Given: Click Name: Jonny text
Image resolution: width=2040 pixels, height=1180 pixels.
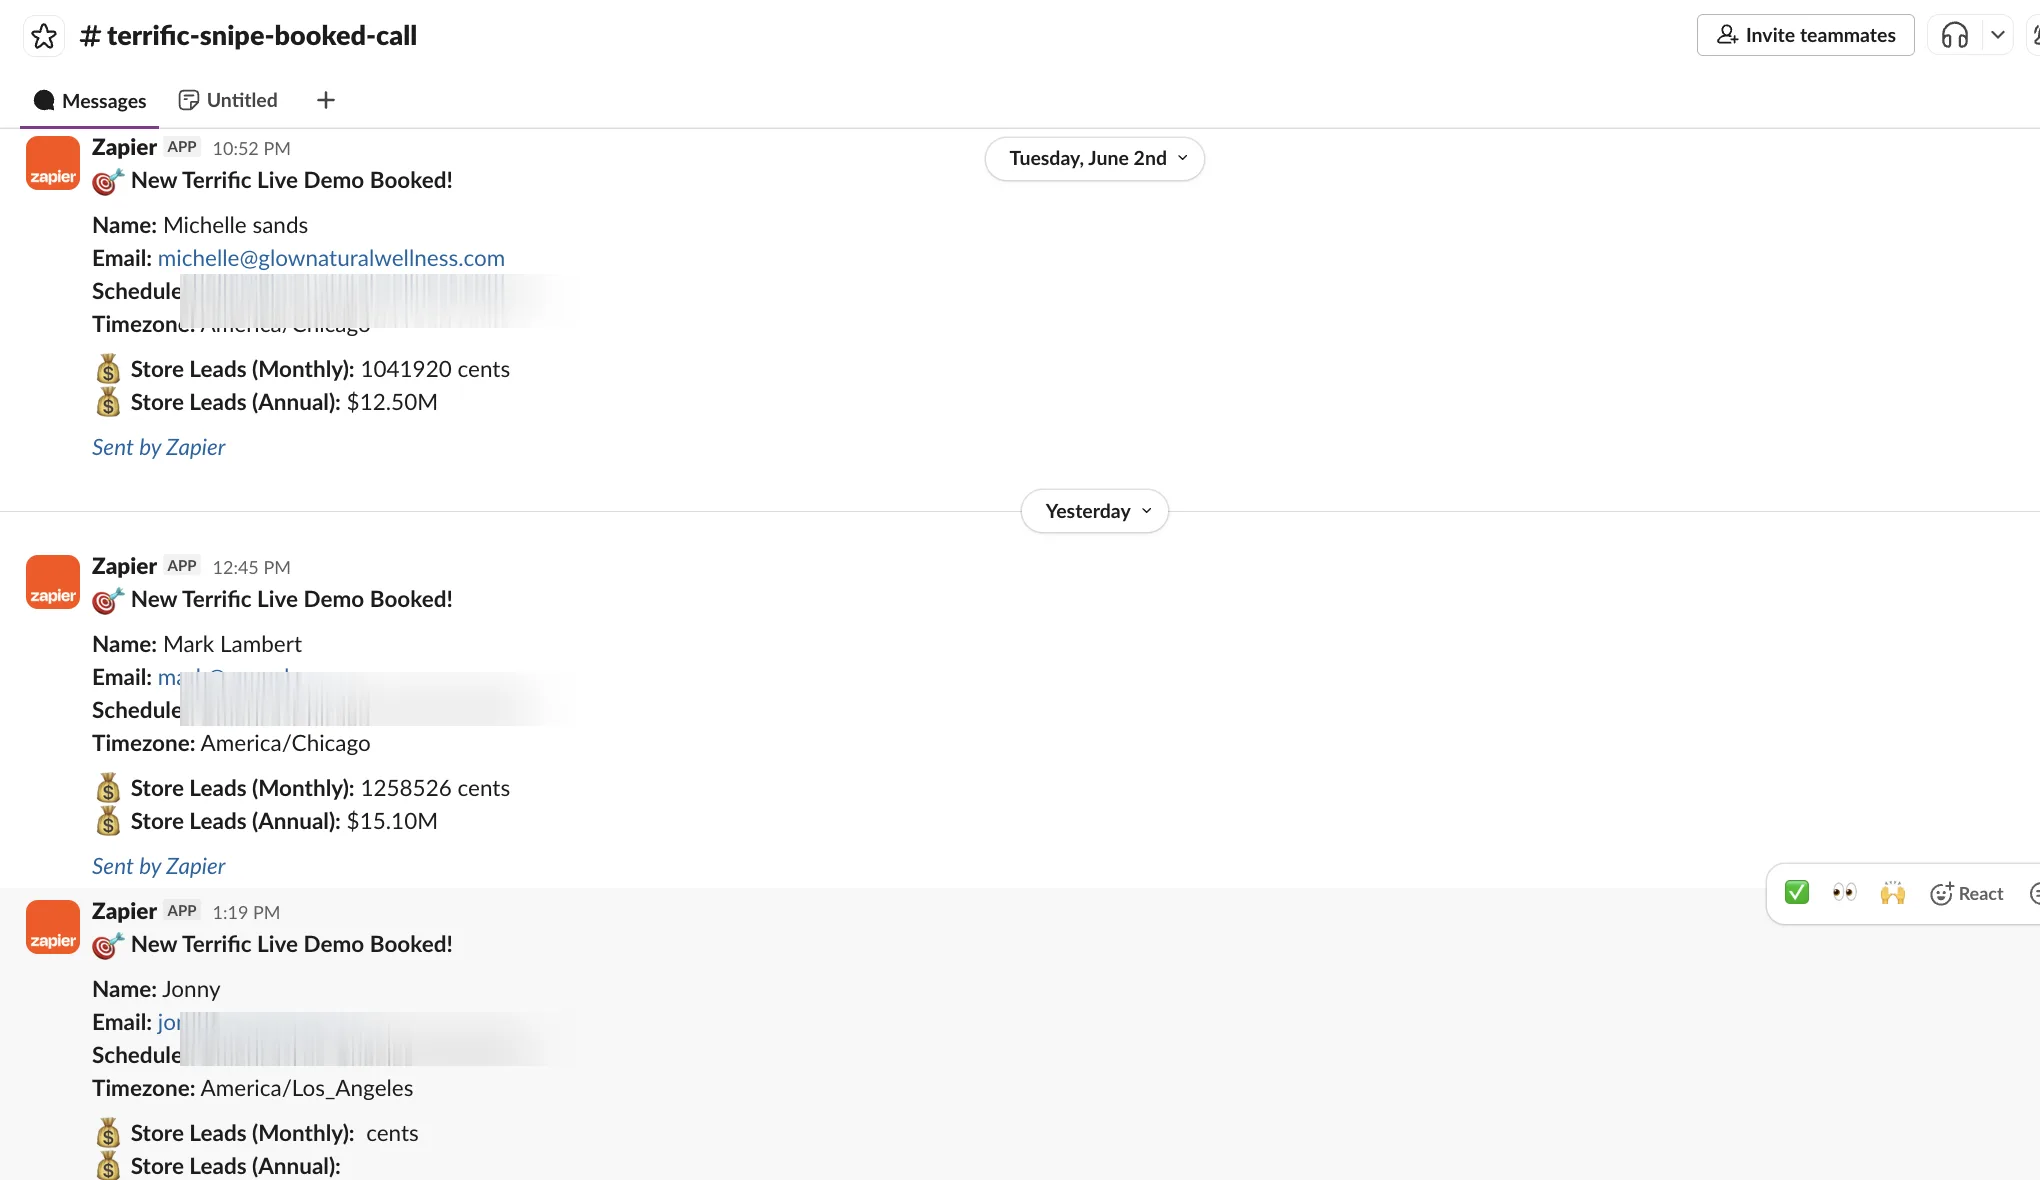Looking at the screenshot, I should click(x=156, y=989).
